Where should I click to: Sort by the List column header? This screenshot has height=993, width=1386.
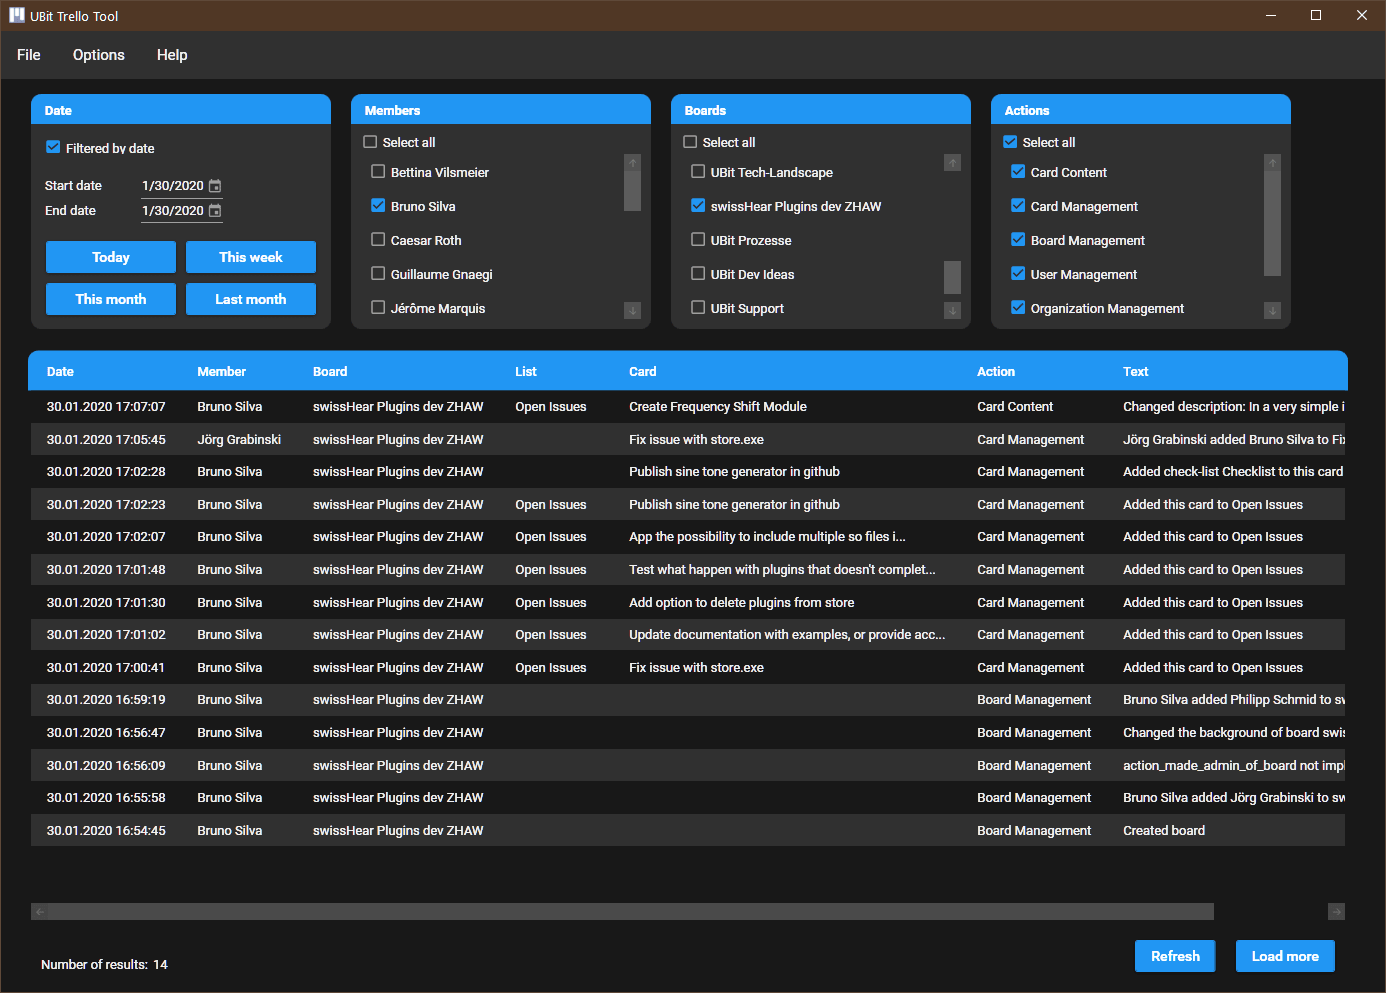pyautogui.click(x=526, y=371)
